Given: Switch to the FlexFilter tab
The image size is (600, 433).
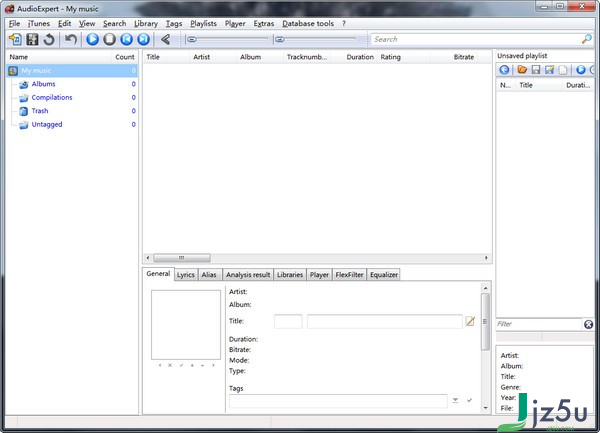Looking at the screenshot, I should tap(349, 275).
